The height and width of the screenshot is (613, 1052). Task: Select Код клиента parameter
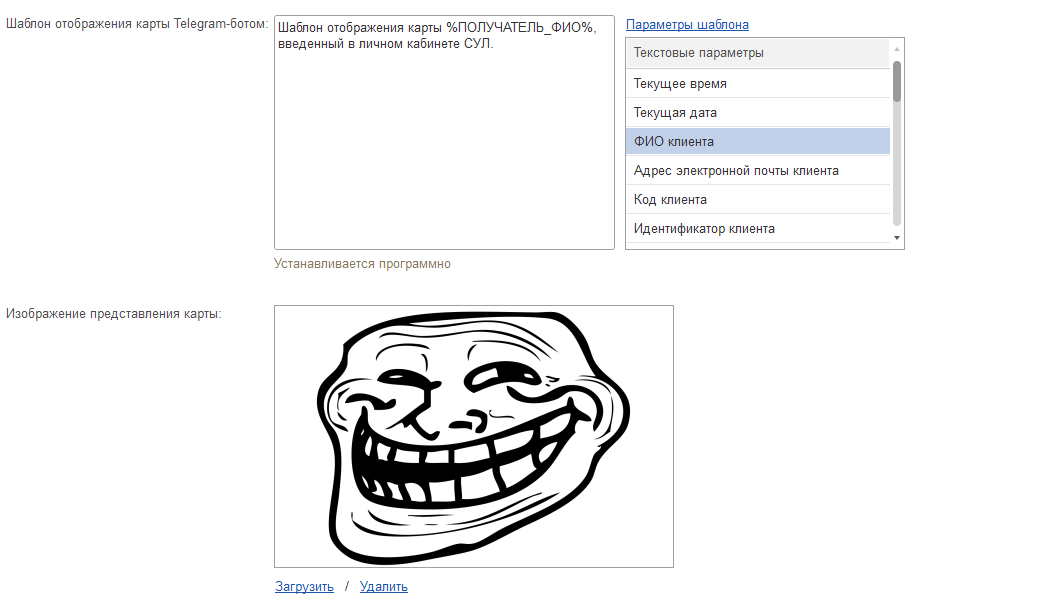pyautogui.click(x=758, y=199)
